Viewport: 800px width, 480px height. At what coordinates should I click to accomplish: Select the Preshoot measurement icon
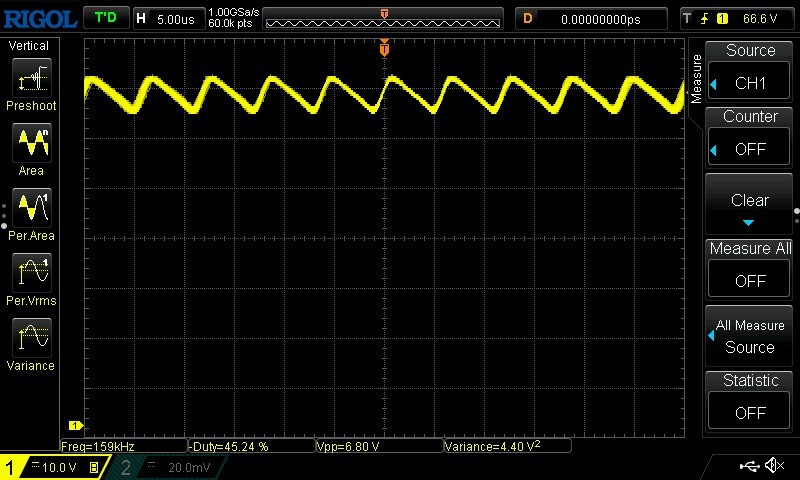32,78
